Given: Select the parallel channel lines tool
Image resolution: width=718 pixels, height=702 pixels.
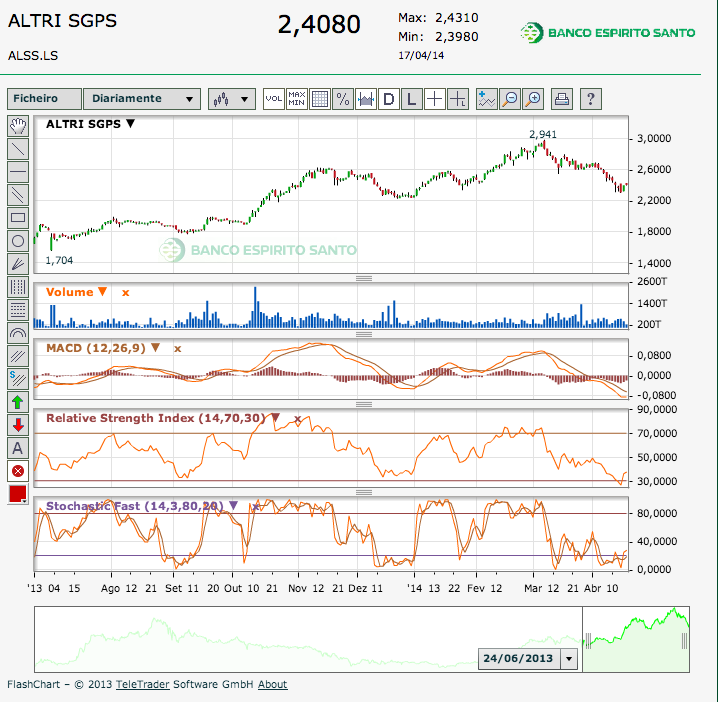Looking at the screenshot, I should (18, 195).
